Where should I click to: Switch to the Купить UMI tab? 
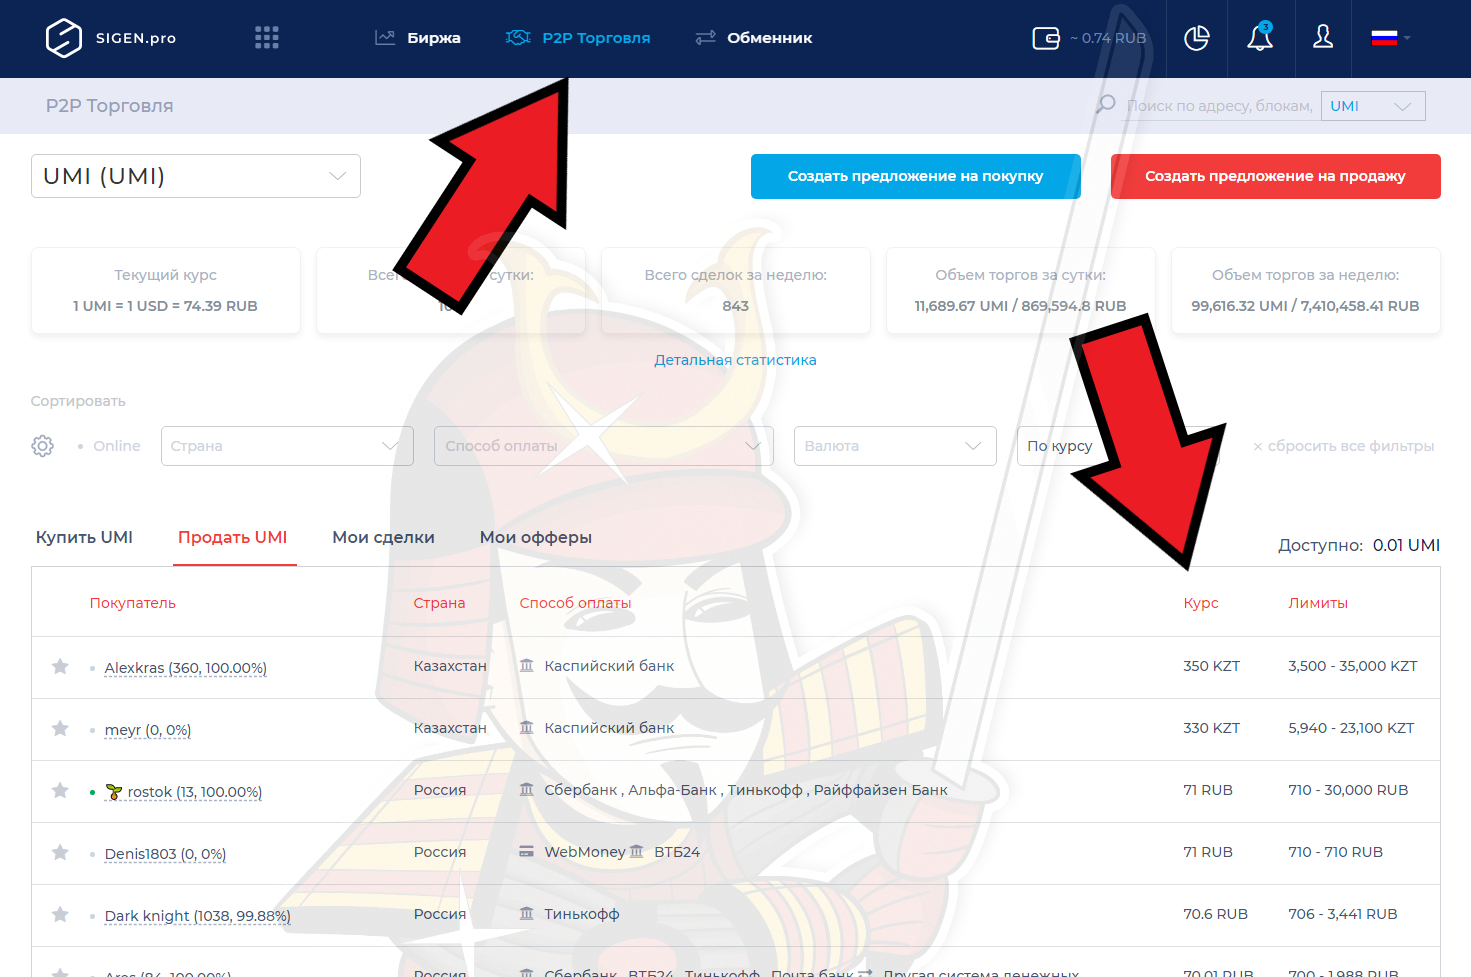(x=84, y=537)
